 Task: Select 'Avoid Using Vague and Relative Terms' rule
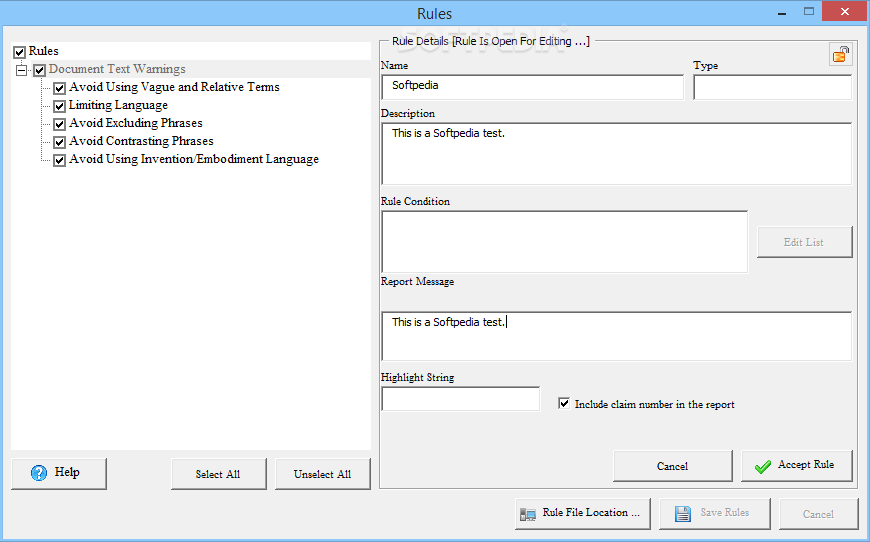(174, 87)
